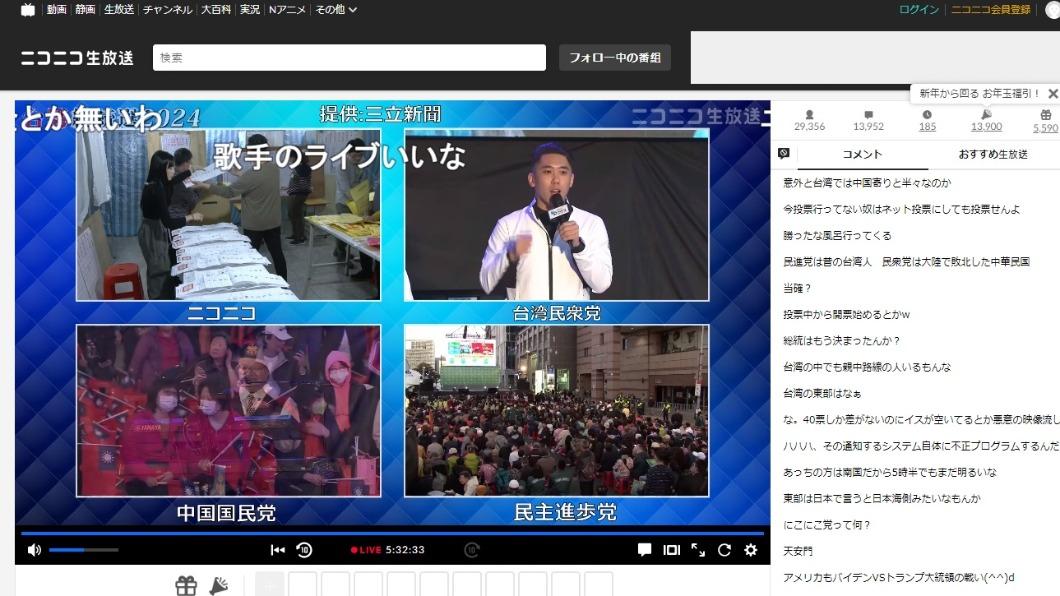
Task: Click the 新年から回る お年玉福引 notice
Action: coord(979,93)
